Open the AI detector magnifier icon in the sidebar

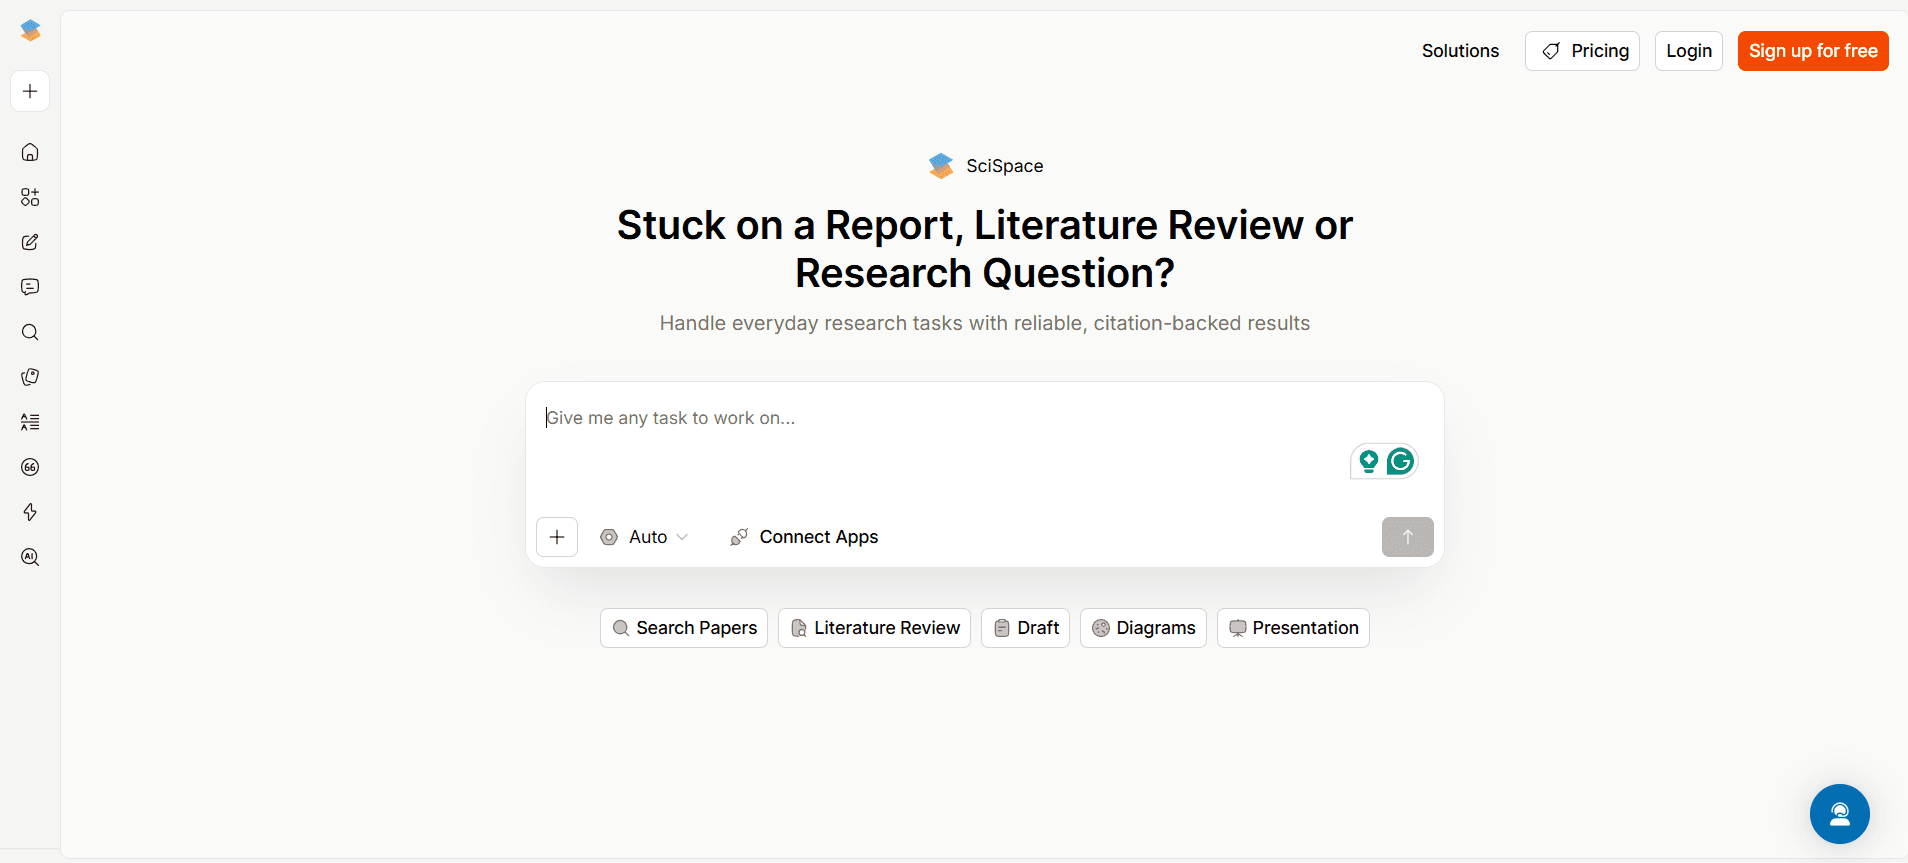30,557
